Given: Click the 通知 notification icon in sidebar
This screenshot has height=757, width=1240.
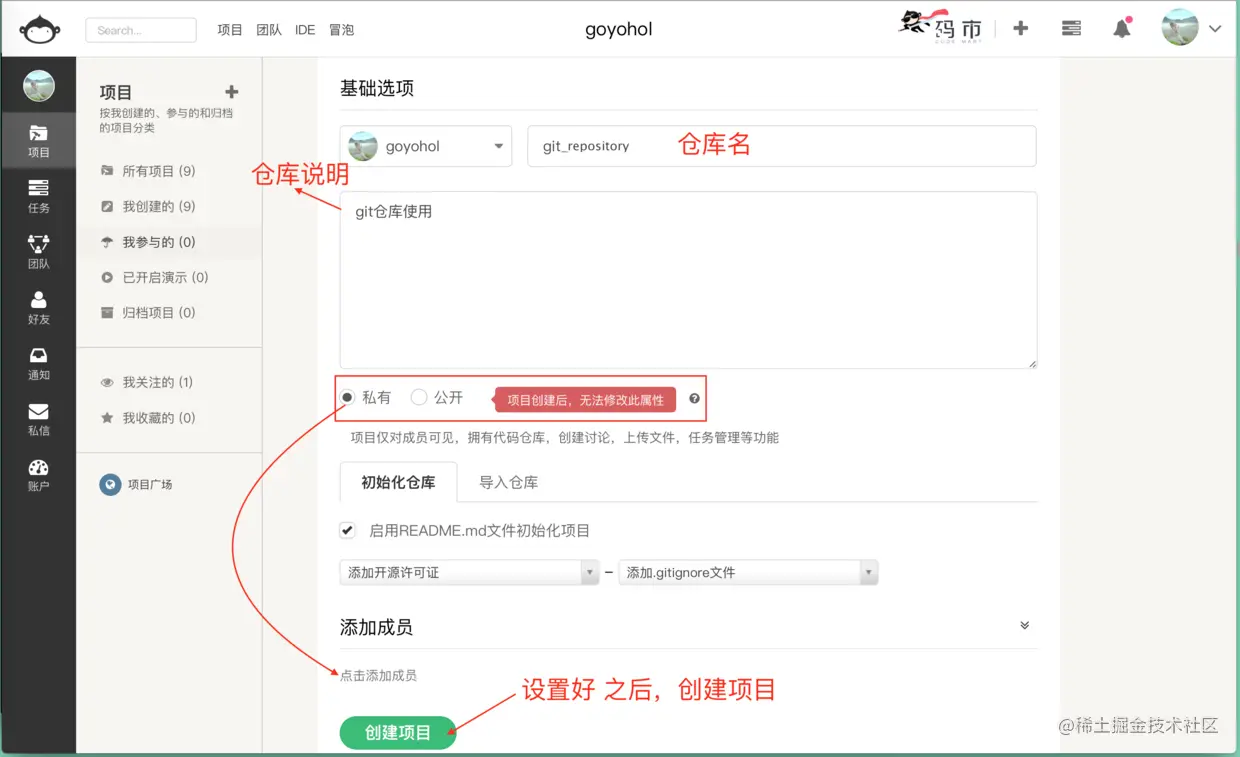Looking at the screenshot, I should [x=40, y=362].
